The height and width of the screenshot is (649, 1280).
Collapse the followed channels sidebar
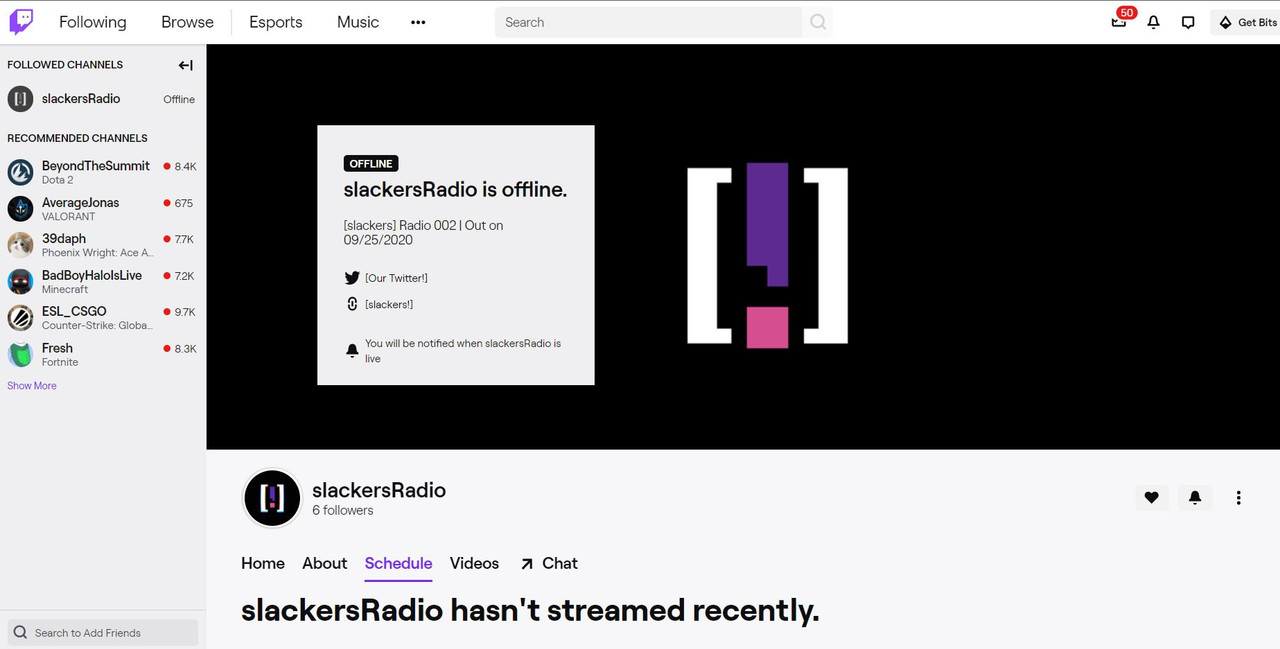(x=185, y=65)
